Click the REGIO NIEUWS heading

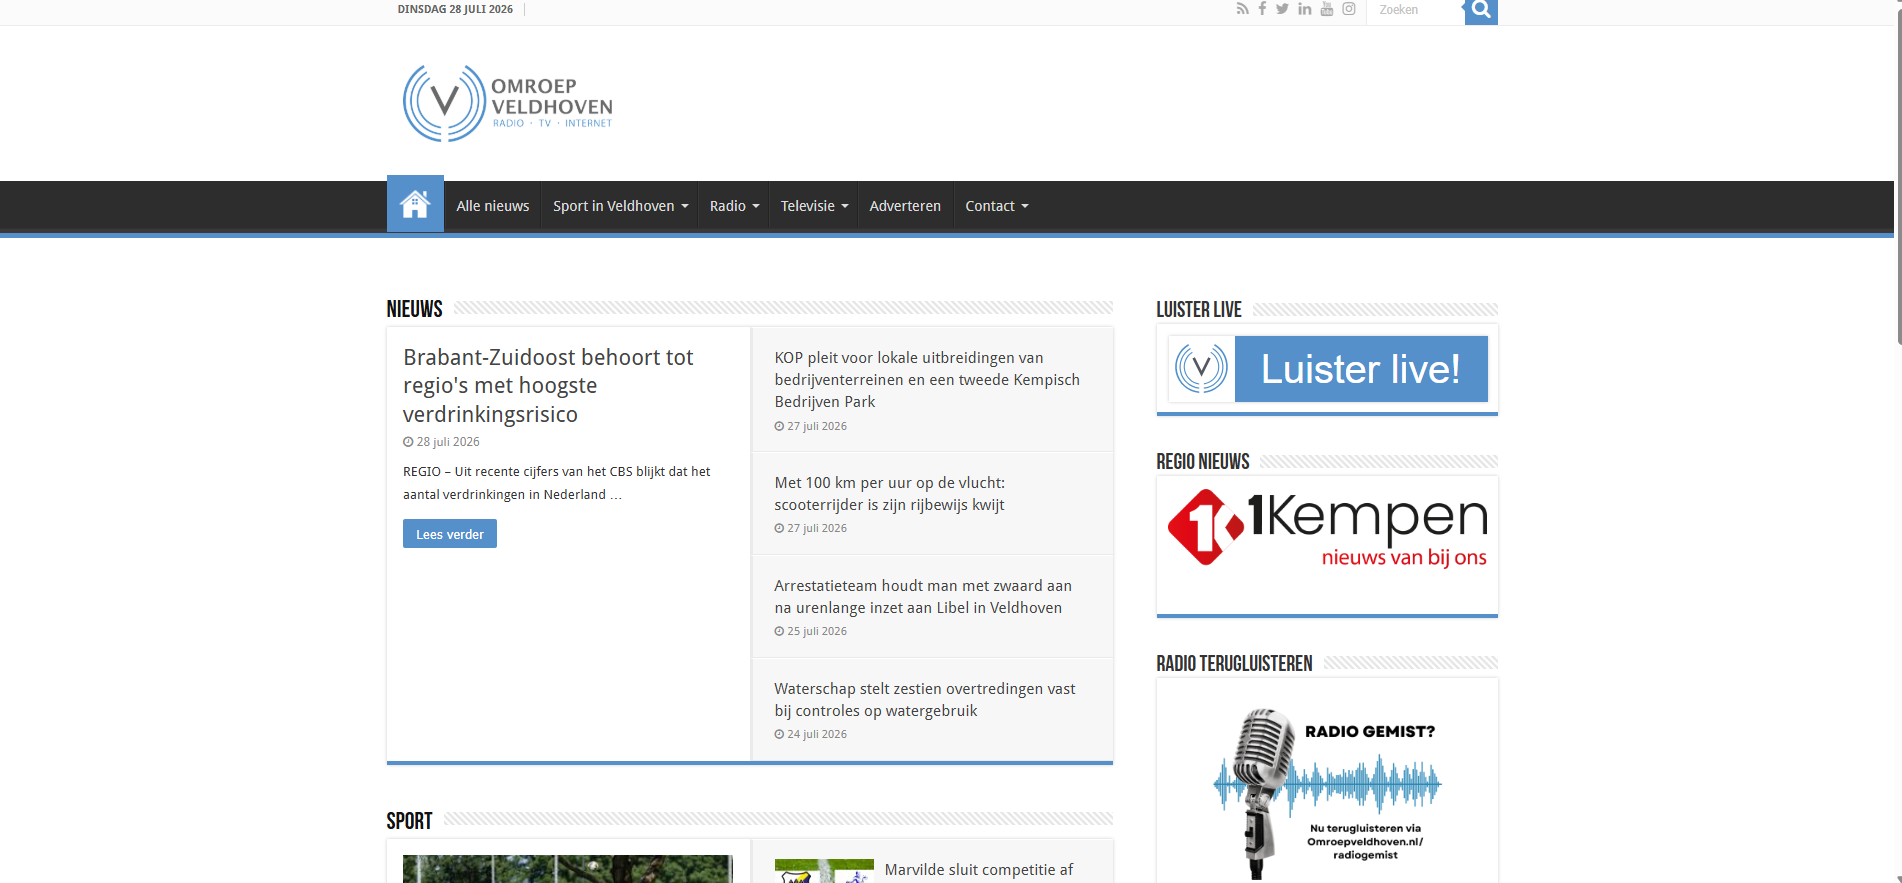click(x=1203, y=461)
